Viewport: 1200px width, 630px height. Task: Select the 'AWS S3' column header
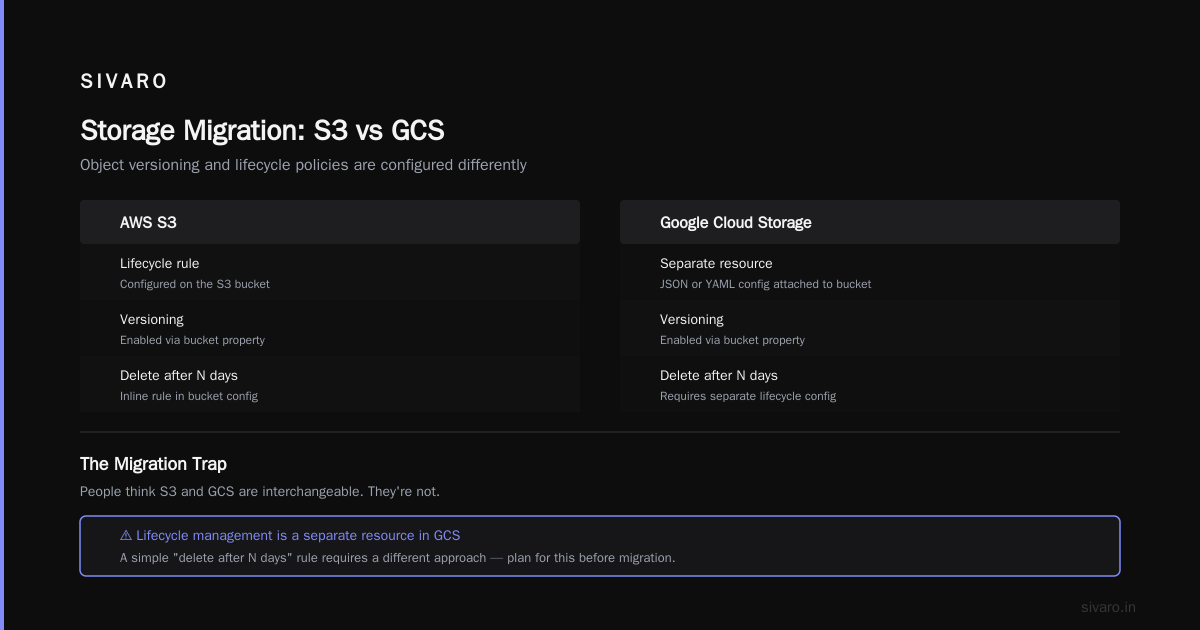pyautogui.click(x=330, y=222)
